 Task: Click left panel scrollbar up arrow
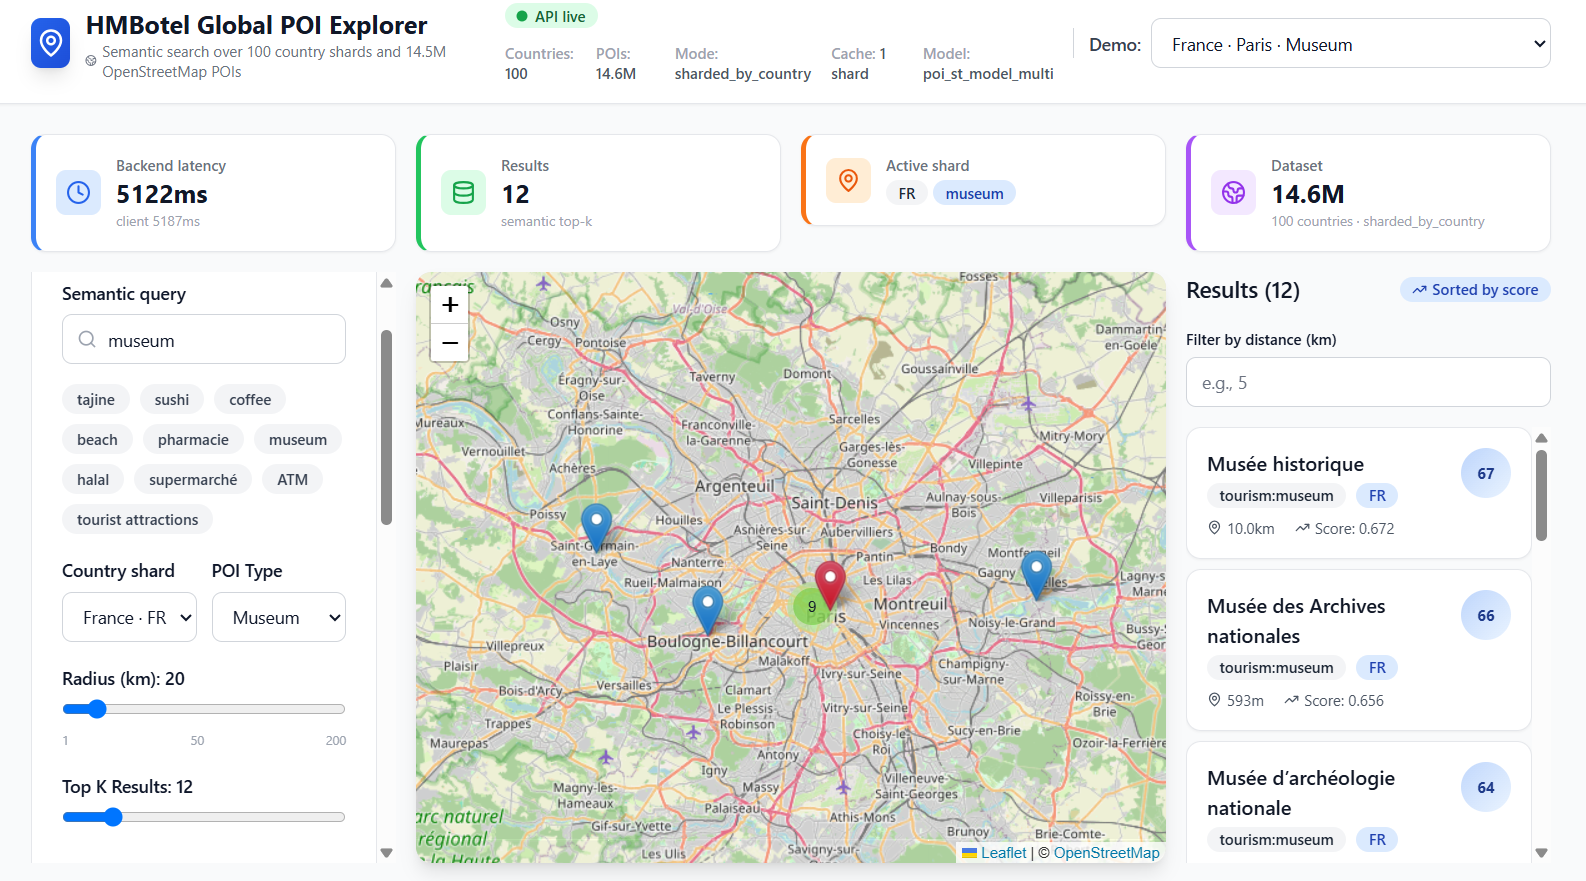tap(386, 283)
